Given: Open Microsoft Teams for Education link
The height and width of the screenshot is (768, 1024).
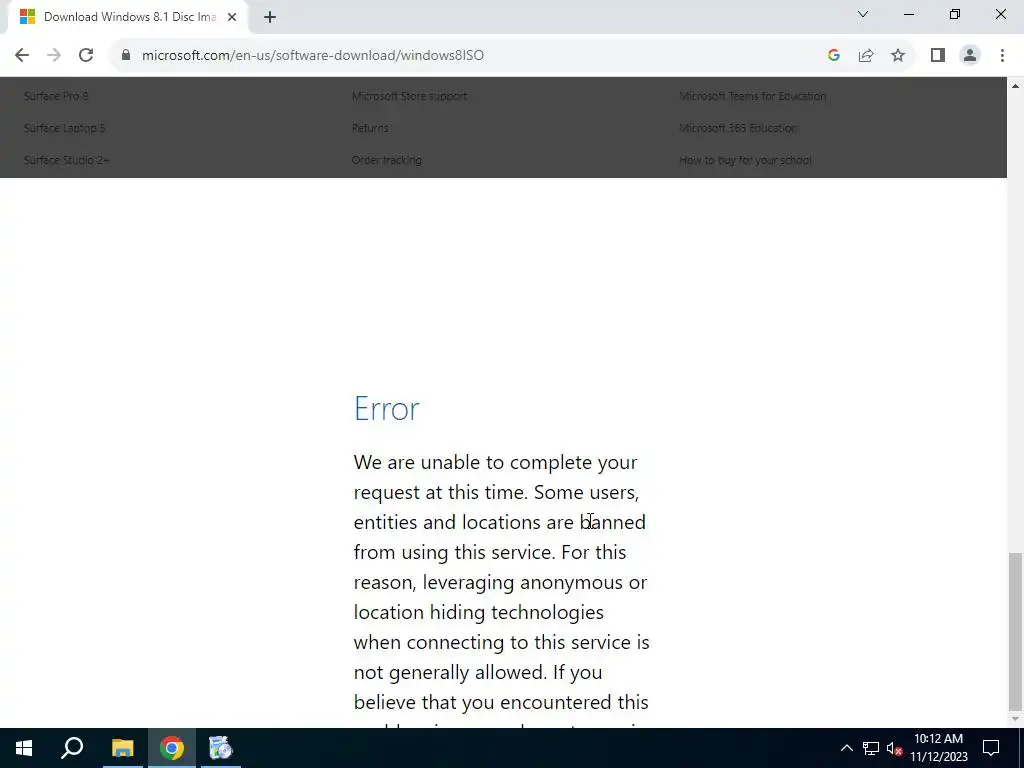Looking at the screenshot, I should (x=752, y=96).
